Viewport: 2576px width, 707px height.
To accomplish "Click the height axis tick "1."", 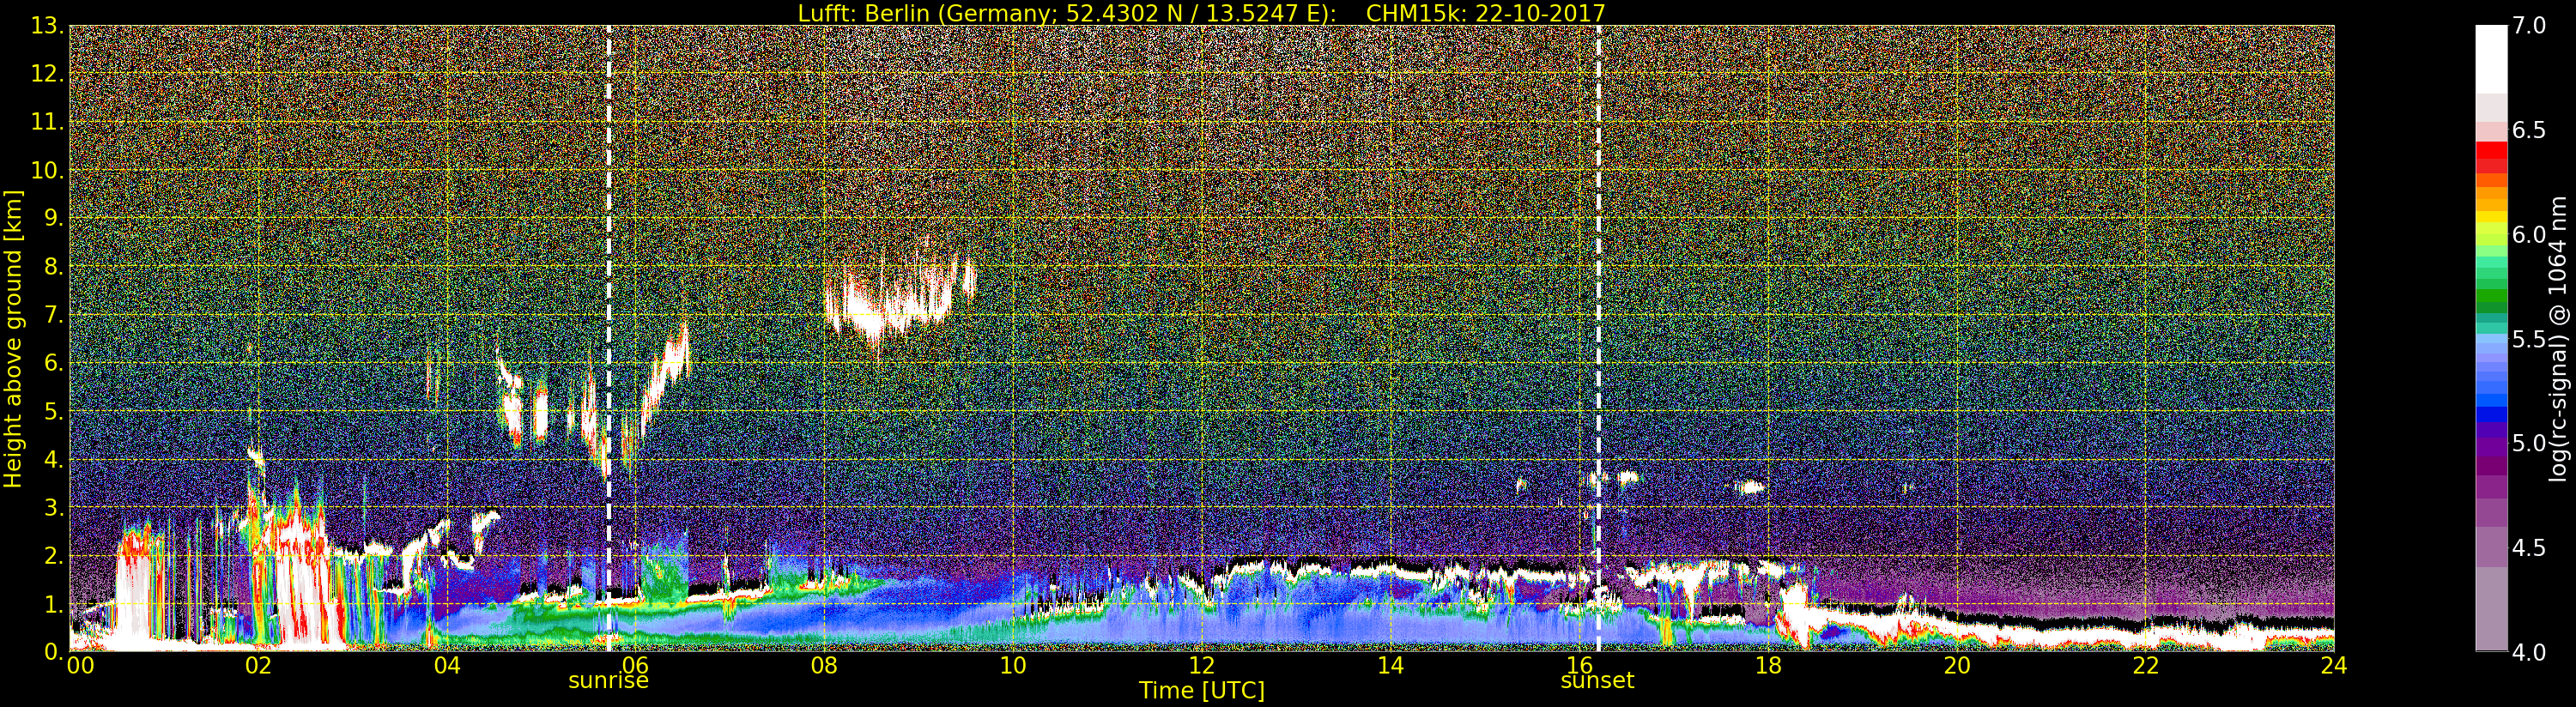I will click(53, 603).
